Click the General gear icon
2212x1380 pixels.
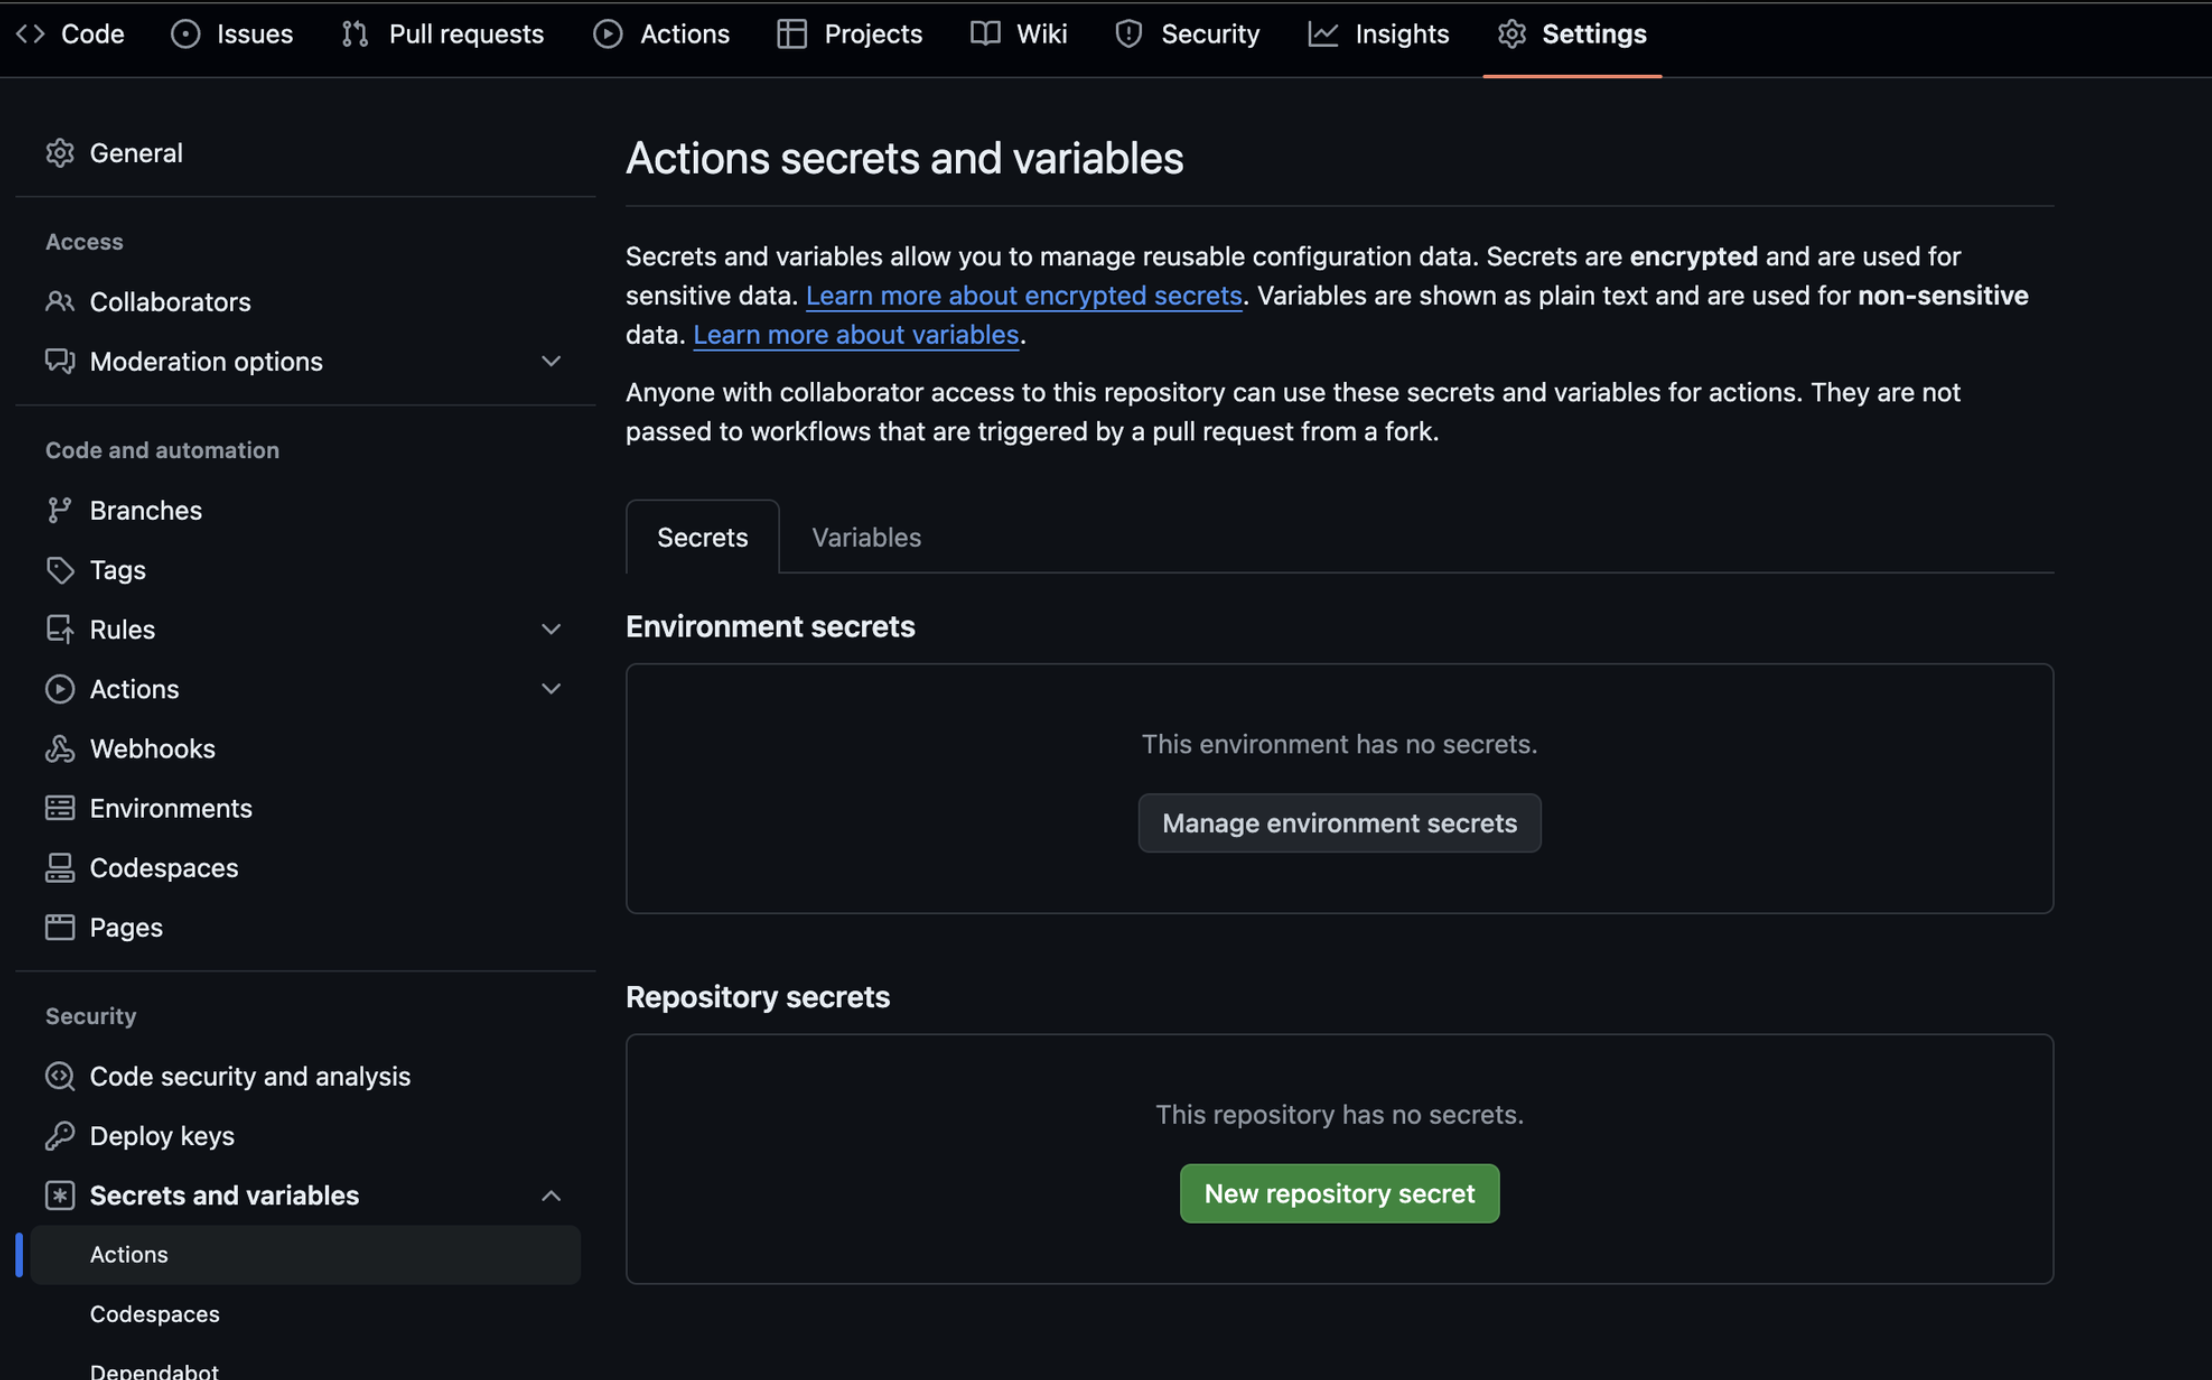click(x=59, y=152)
